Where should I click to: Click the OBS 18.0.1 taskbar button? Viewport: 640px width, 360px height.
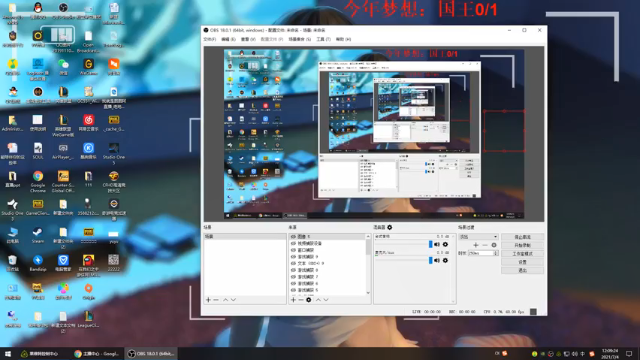pos(150,353)
